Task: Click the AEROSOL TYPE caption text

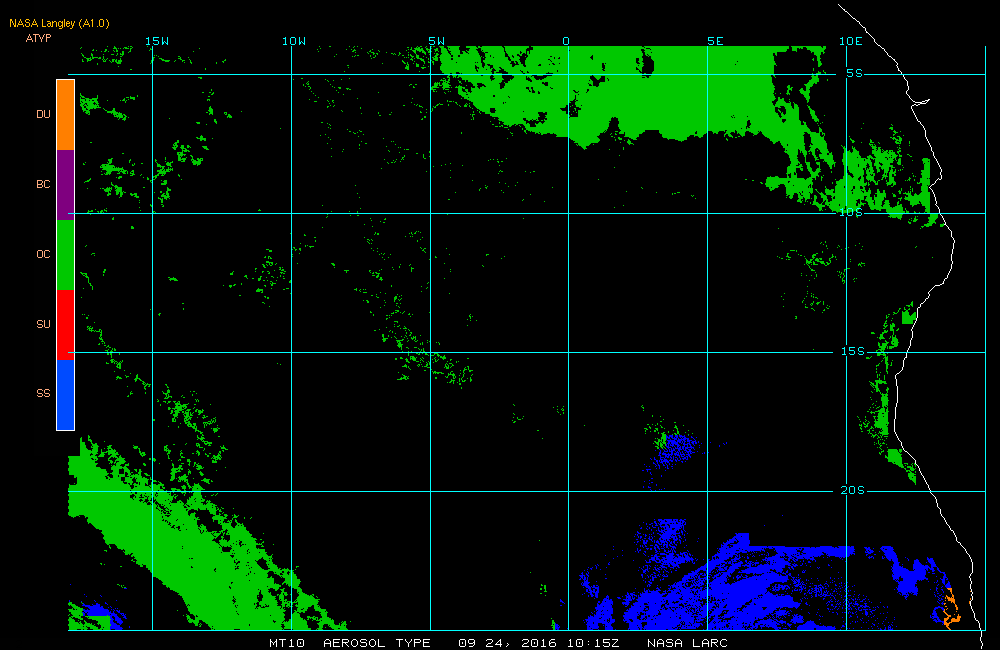Action: point(377,643)
